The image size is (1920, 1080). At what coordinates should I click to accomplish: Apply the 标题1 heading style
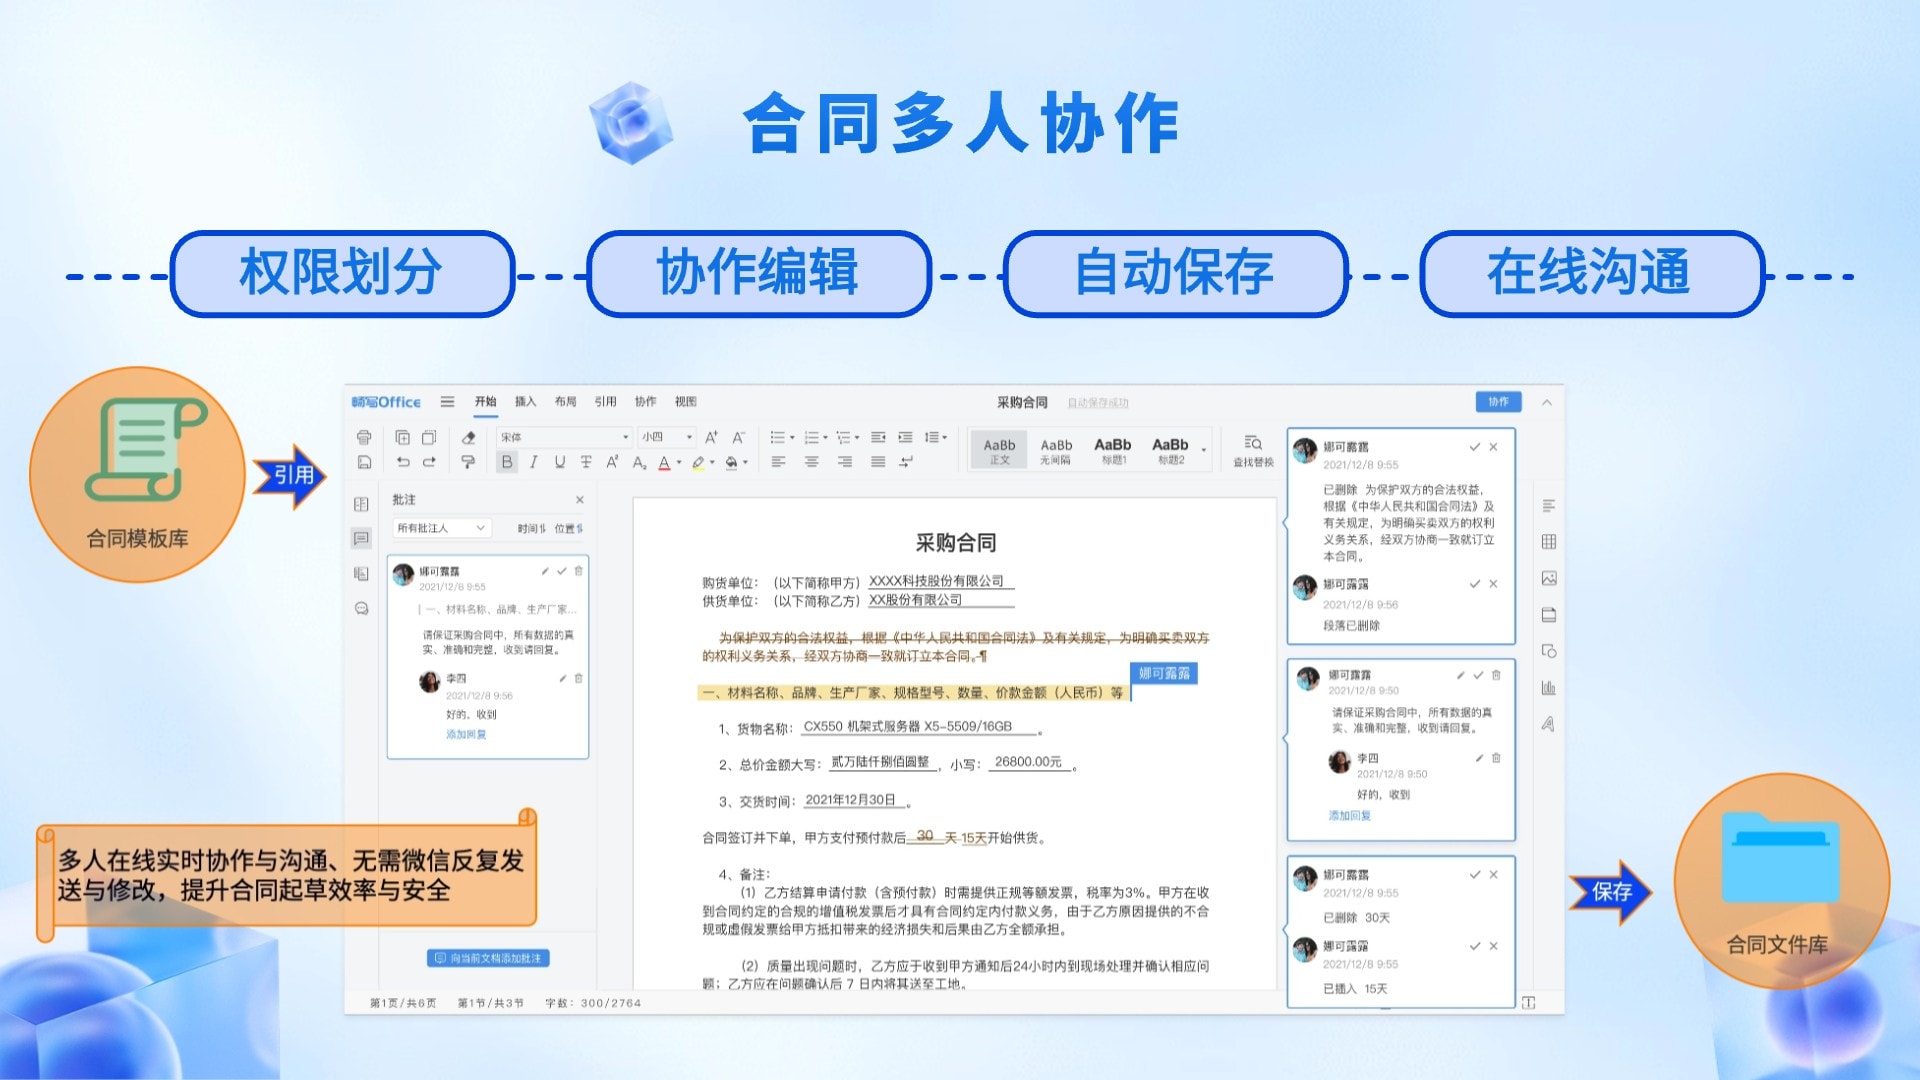[x=1113, y=451]
